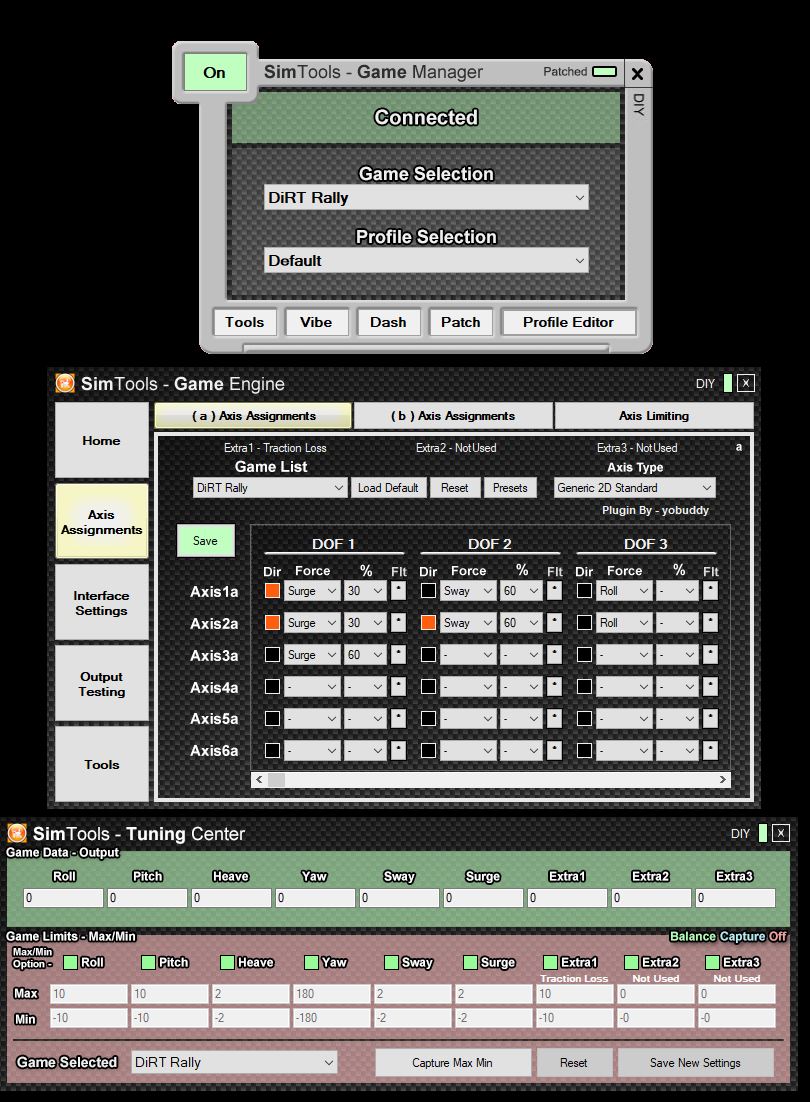810x1102 pixels.
Task: Close the Tuning Center window with X
Action: pyautogui.click(x=780, y=834)
